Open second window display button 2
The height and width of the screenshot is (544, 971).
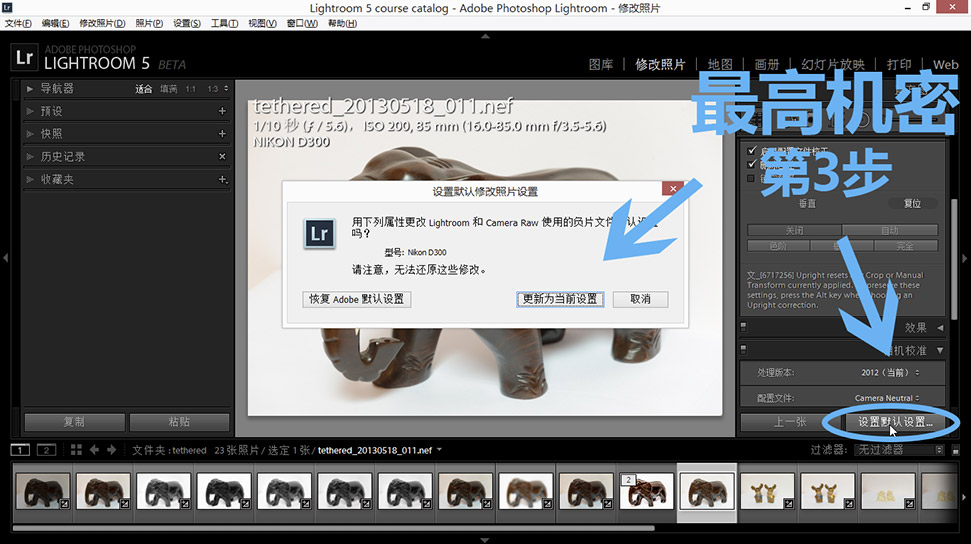[x=46, y=450]
